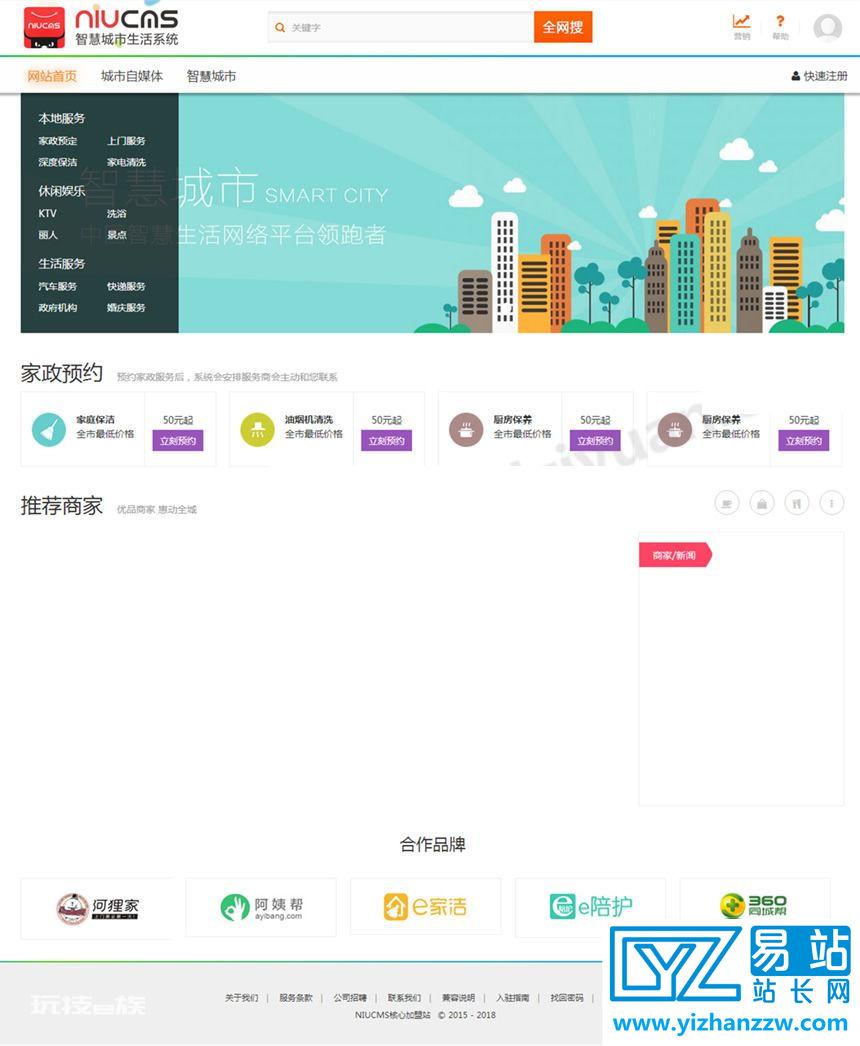Click the more dots icon in 推荐商家
860x1046 pixels.
tap(831, 503)
